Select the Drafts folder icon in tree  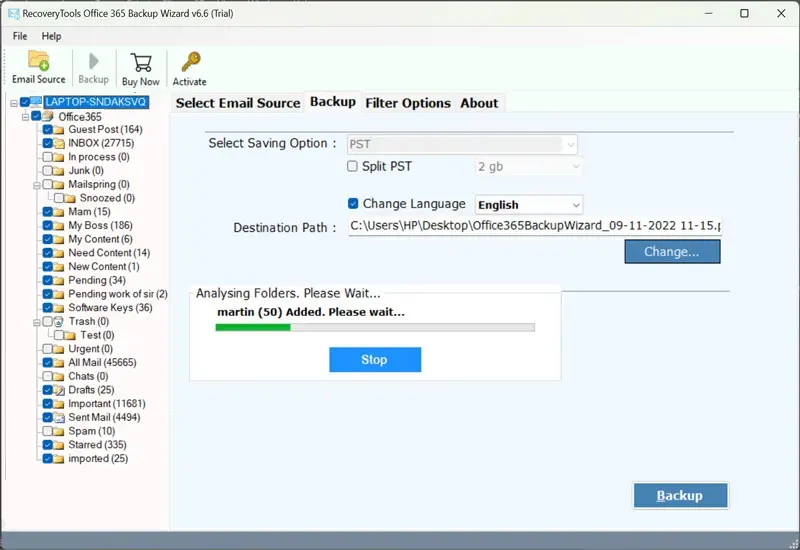pyautogui.click(x=60, y=390)
